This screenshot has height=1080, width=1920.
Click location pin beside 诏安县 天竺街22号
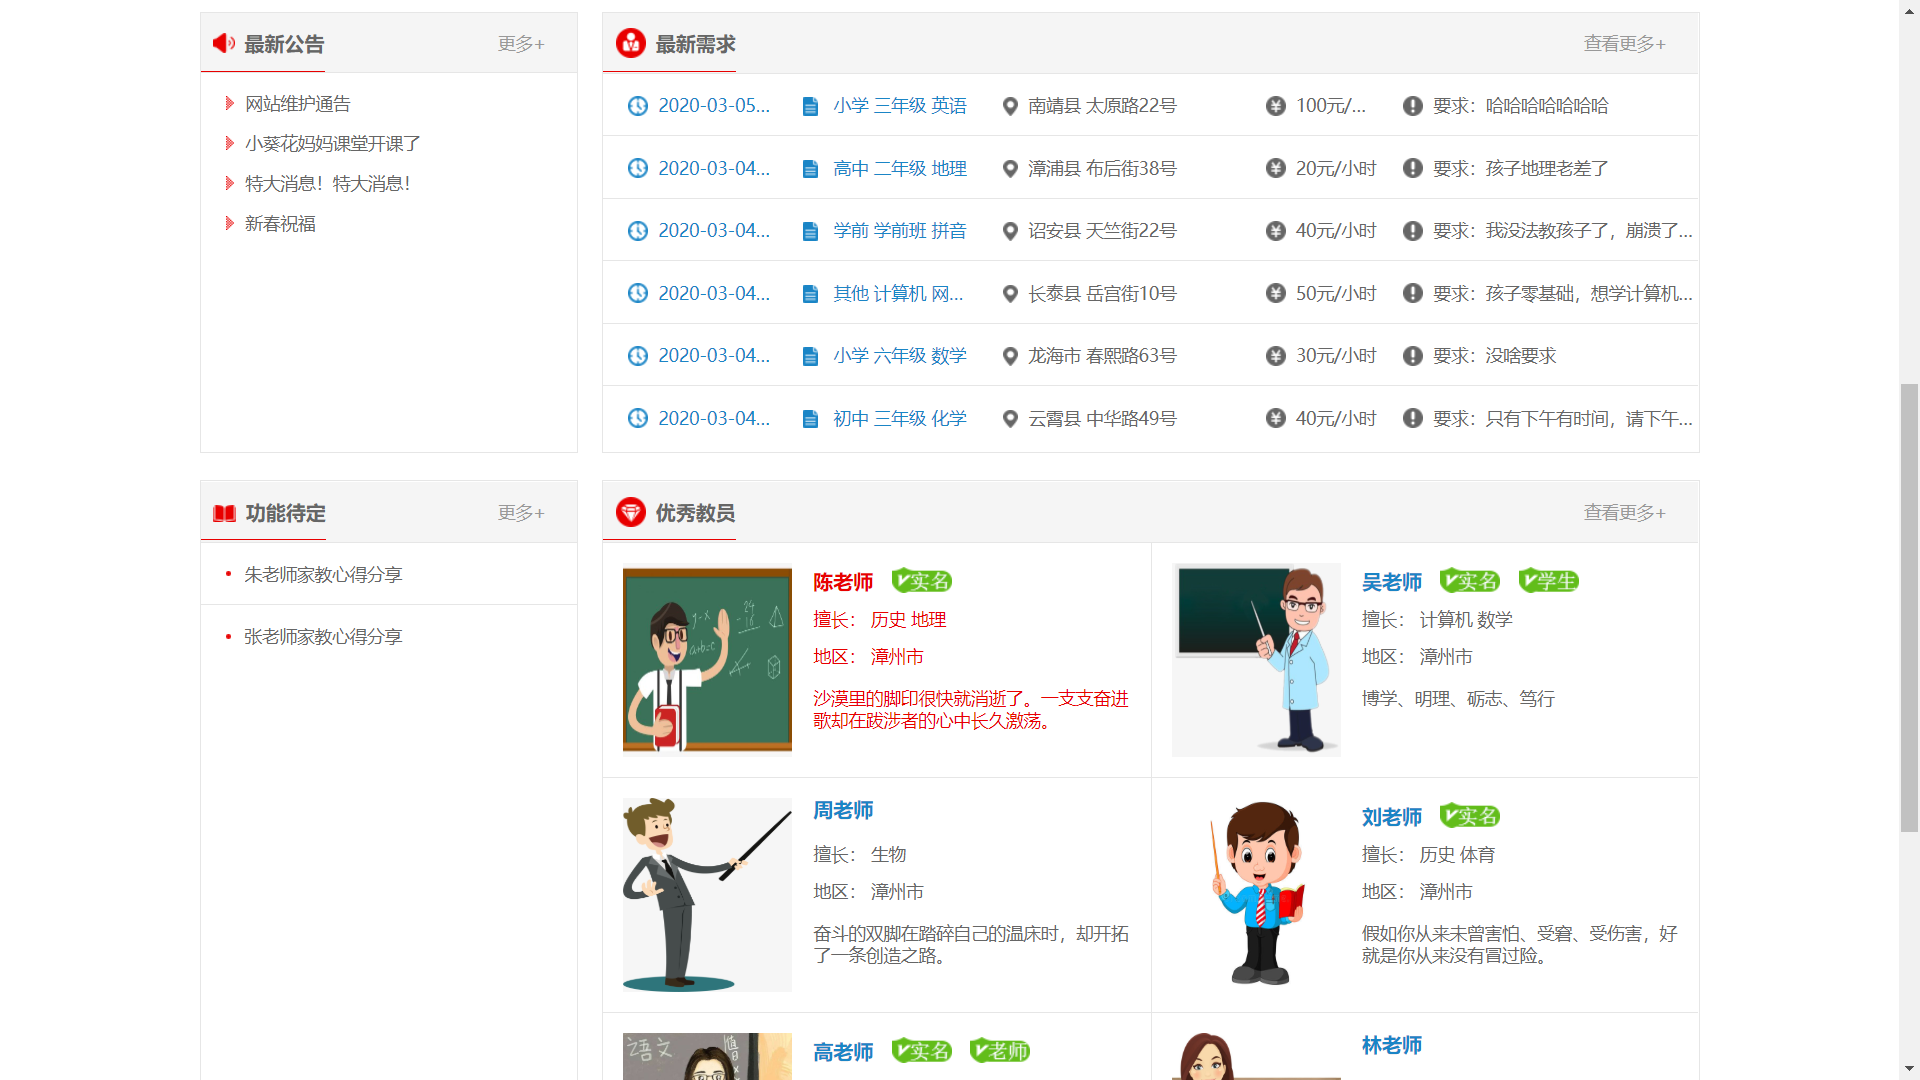tap(1010, 231)
